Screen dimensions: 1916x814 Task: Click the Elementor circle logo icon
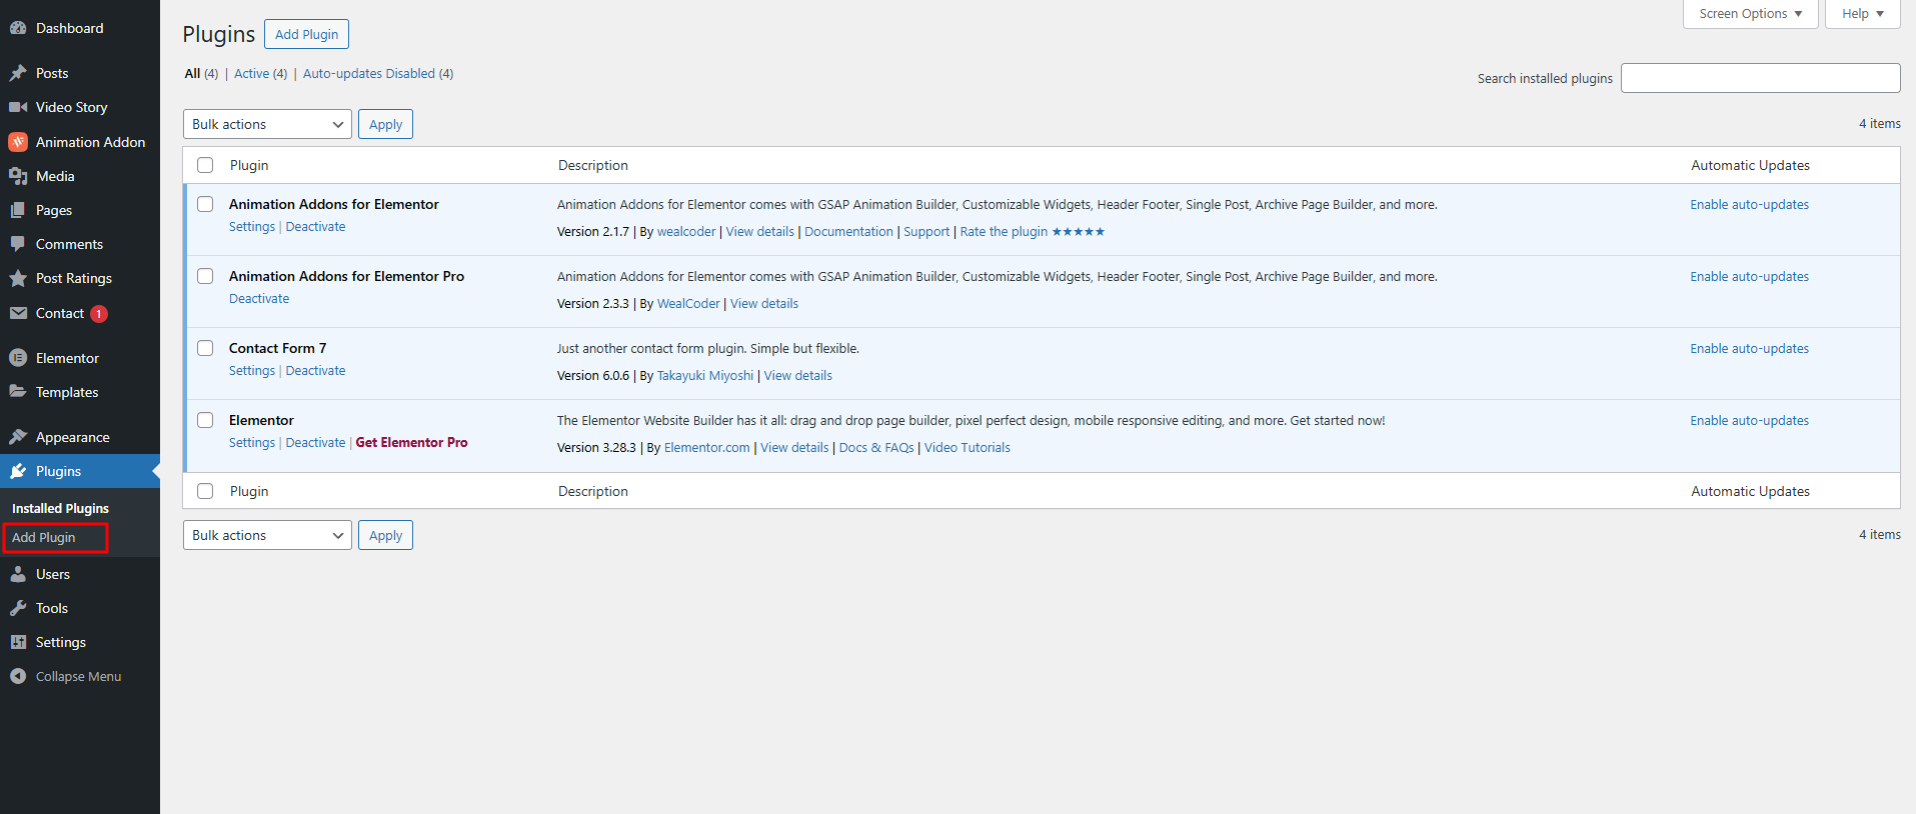point(18,358)
